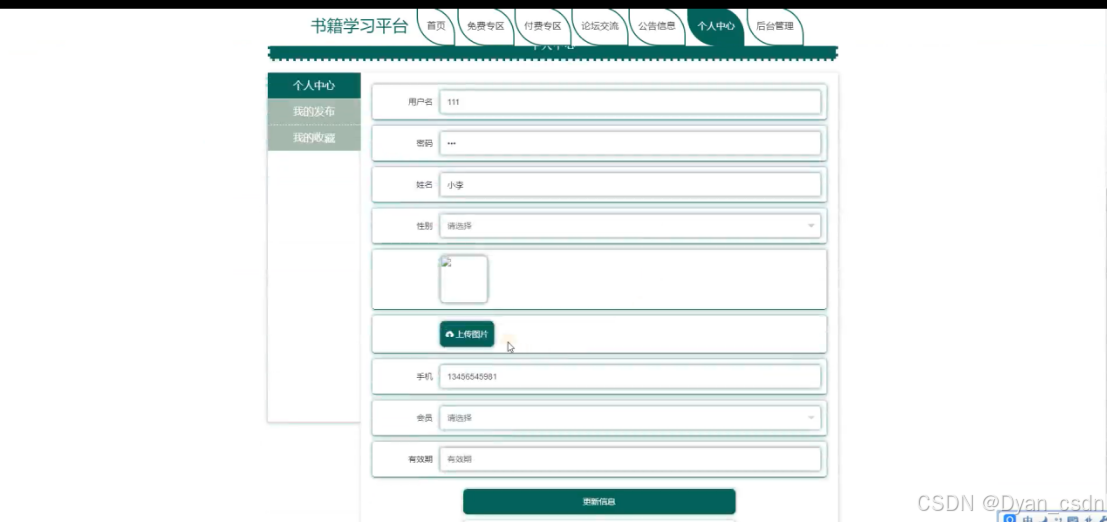This screenshot has width=1108, height=523.
Task: Click the 书籍学习平台 site title
Action: coord(360,27)
